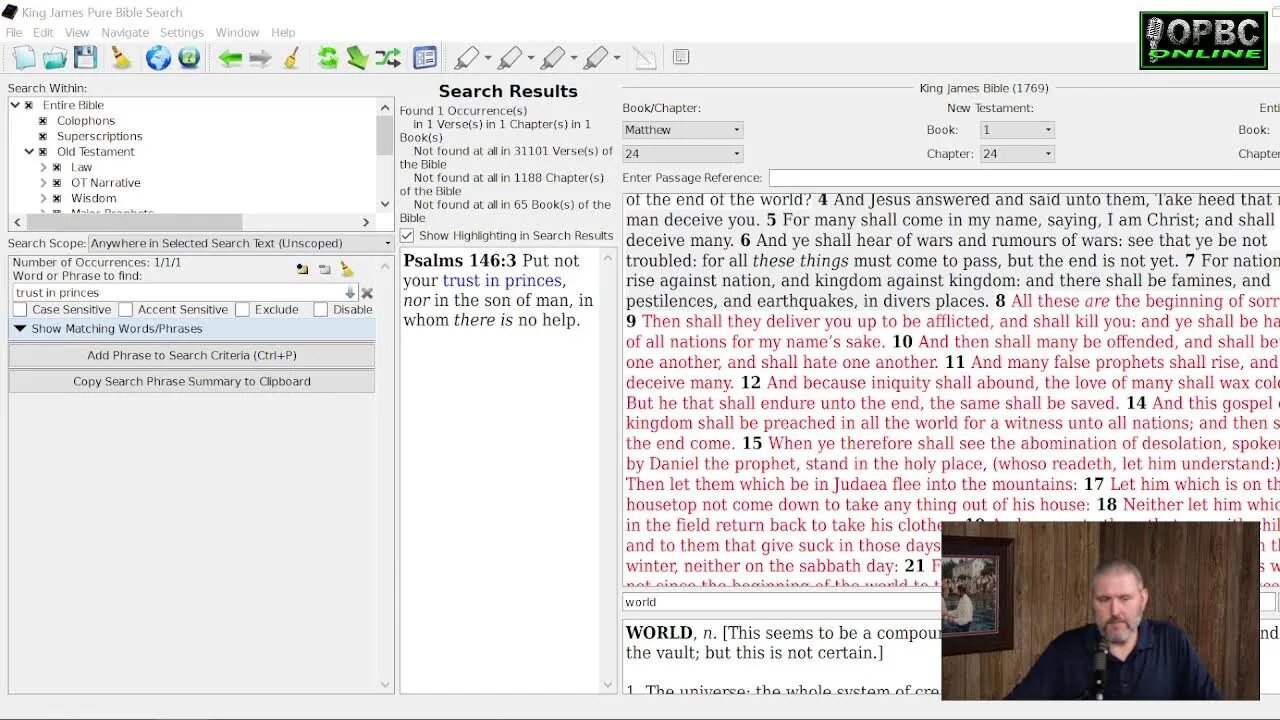Click in the Enter Passage Reference field

(1024, 178)
